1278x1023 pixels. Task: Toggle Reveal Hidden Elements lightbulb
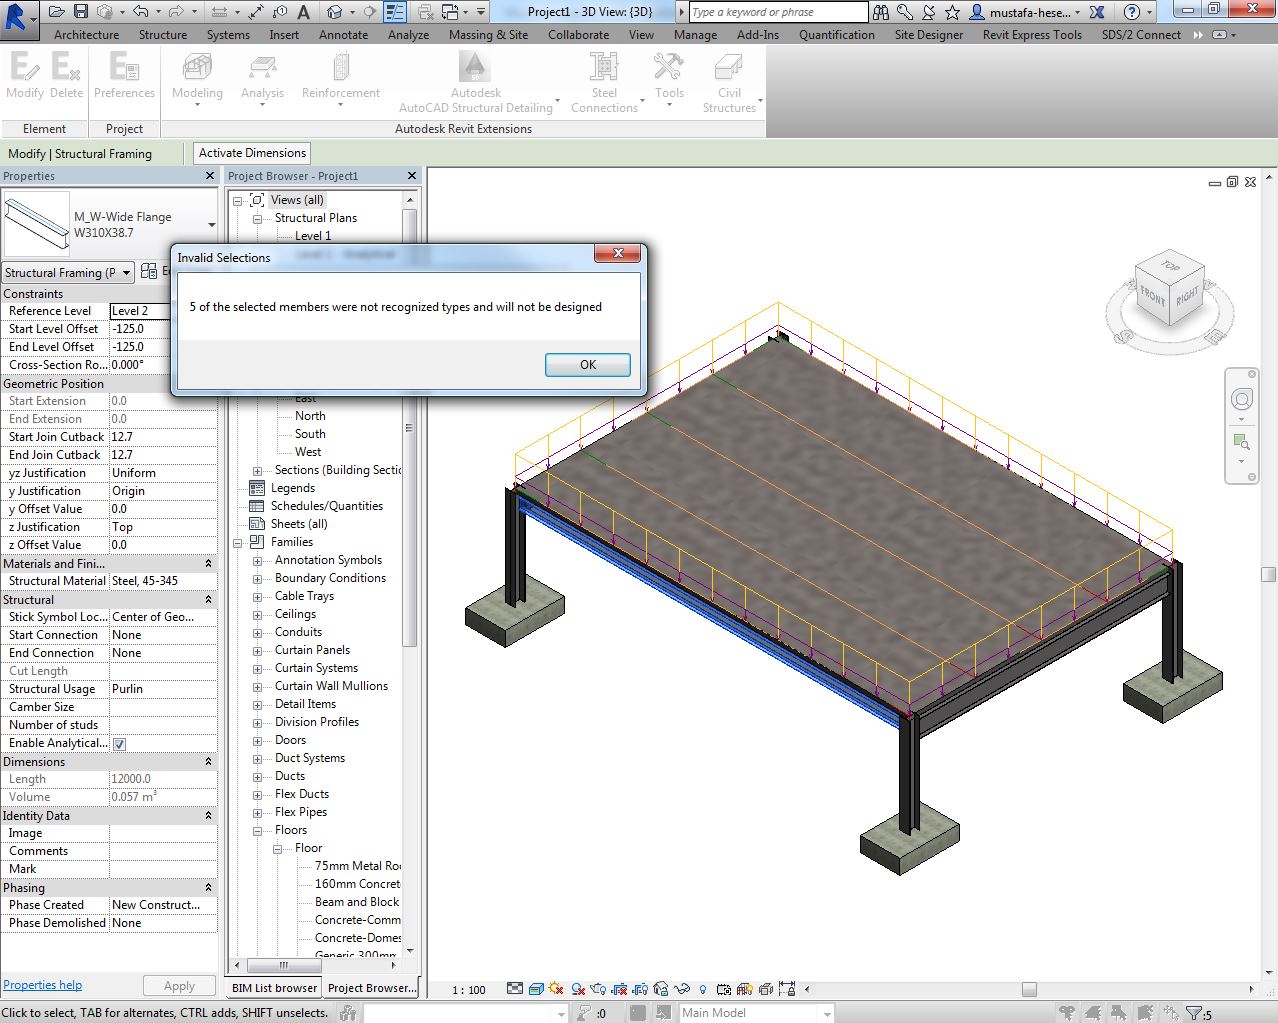[x=702, y=988]
